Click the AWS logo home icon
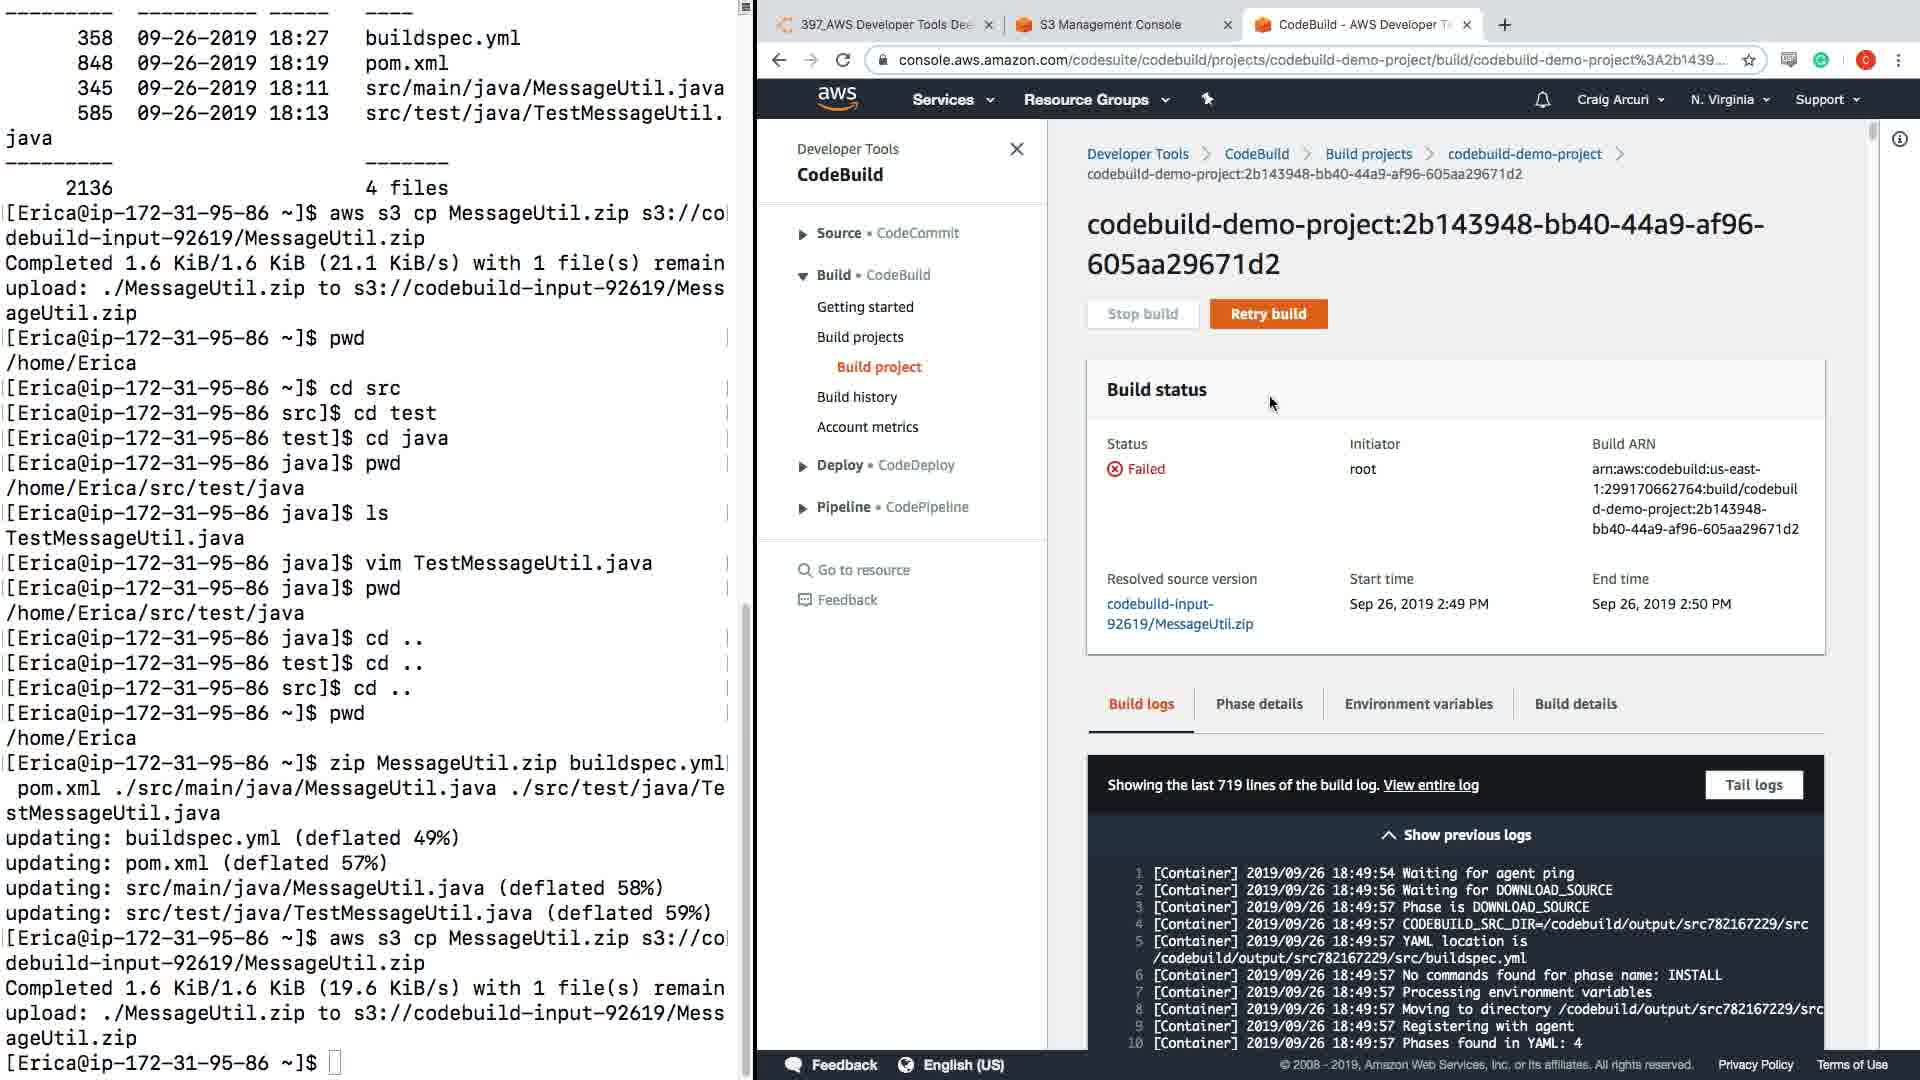 pyautogui.click(x=837, y=98)
